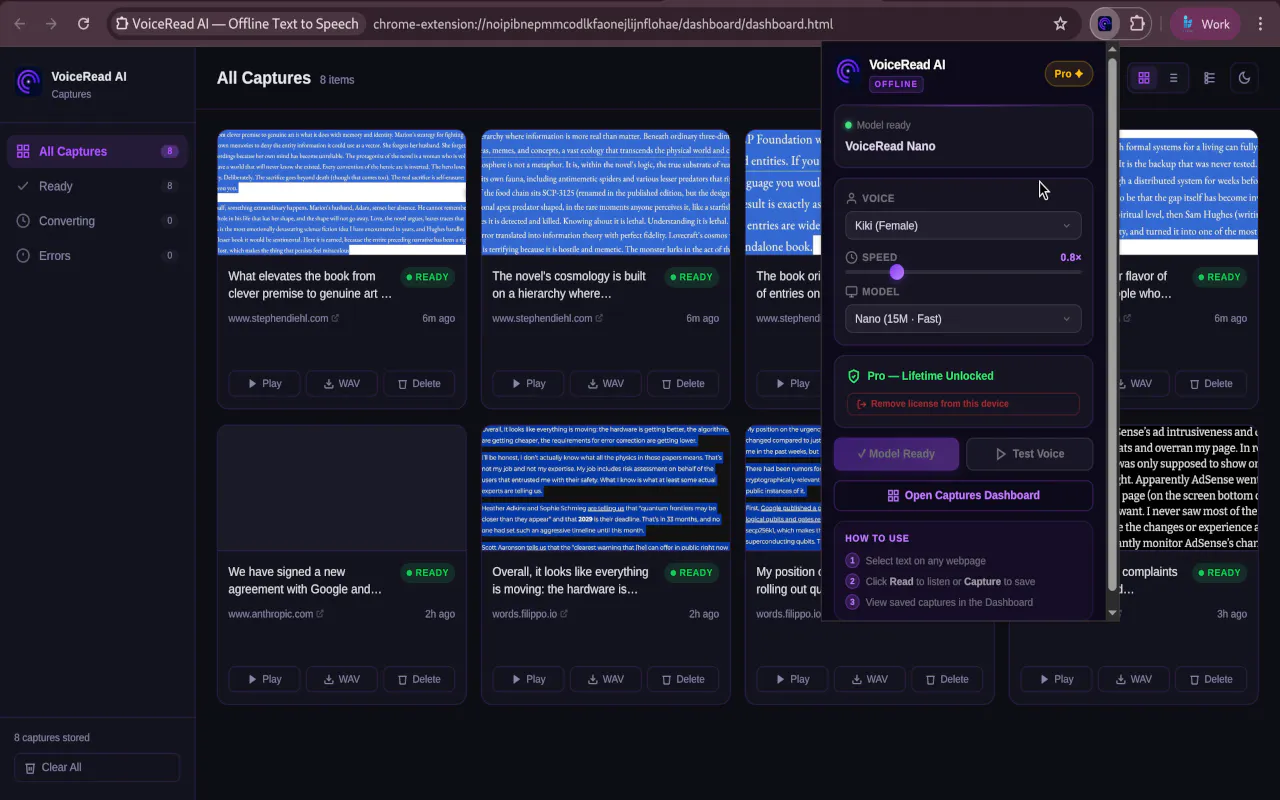Click the popup scrollbar's up arrow
This screenshot has width=1280, height=800.
(1112, 49)
